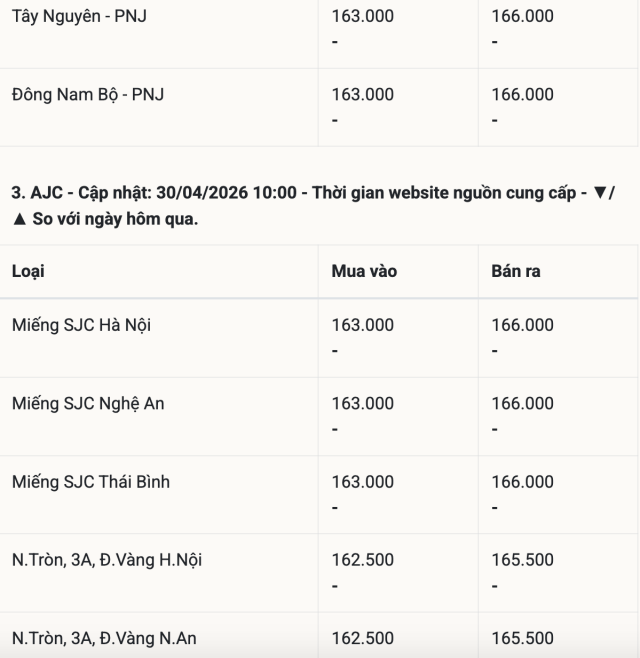The width and height of the screenshot is (640, 658).
Task: Click Đ.Vàng N.An sell price 165.500
Action: coord(522,638)
